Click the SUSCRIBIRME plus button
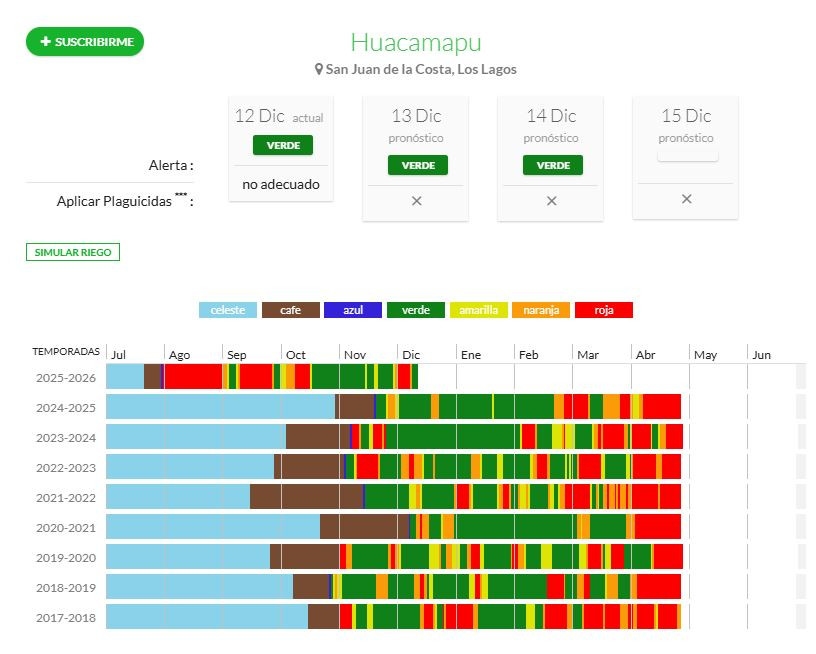 point(85,42)
